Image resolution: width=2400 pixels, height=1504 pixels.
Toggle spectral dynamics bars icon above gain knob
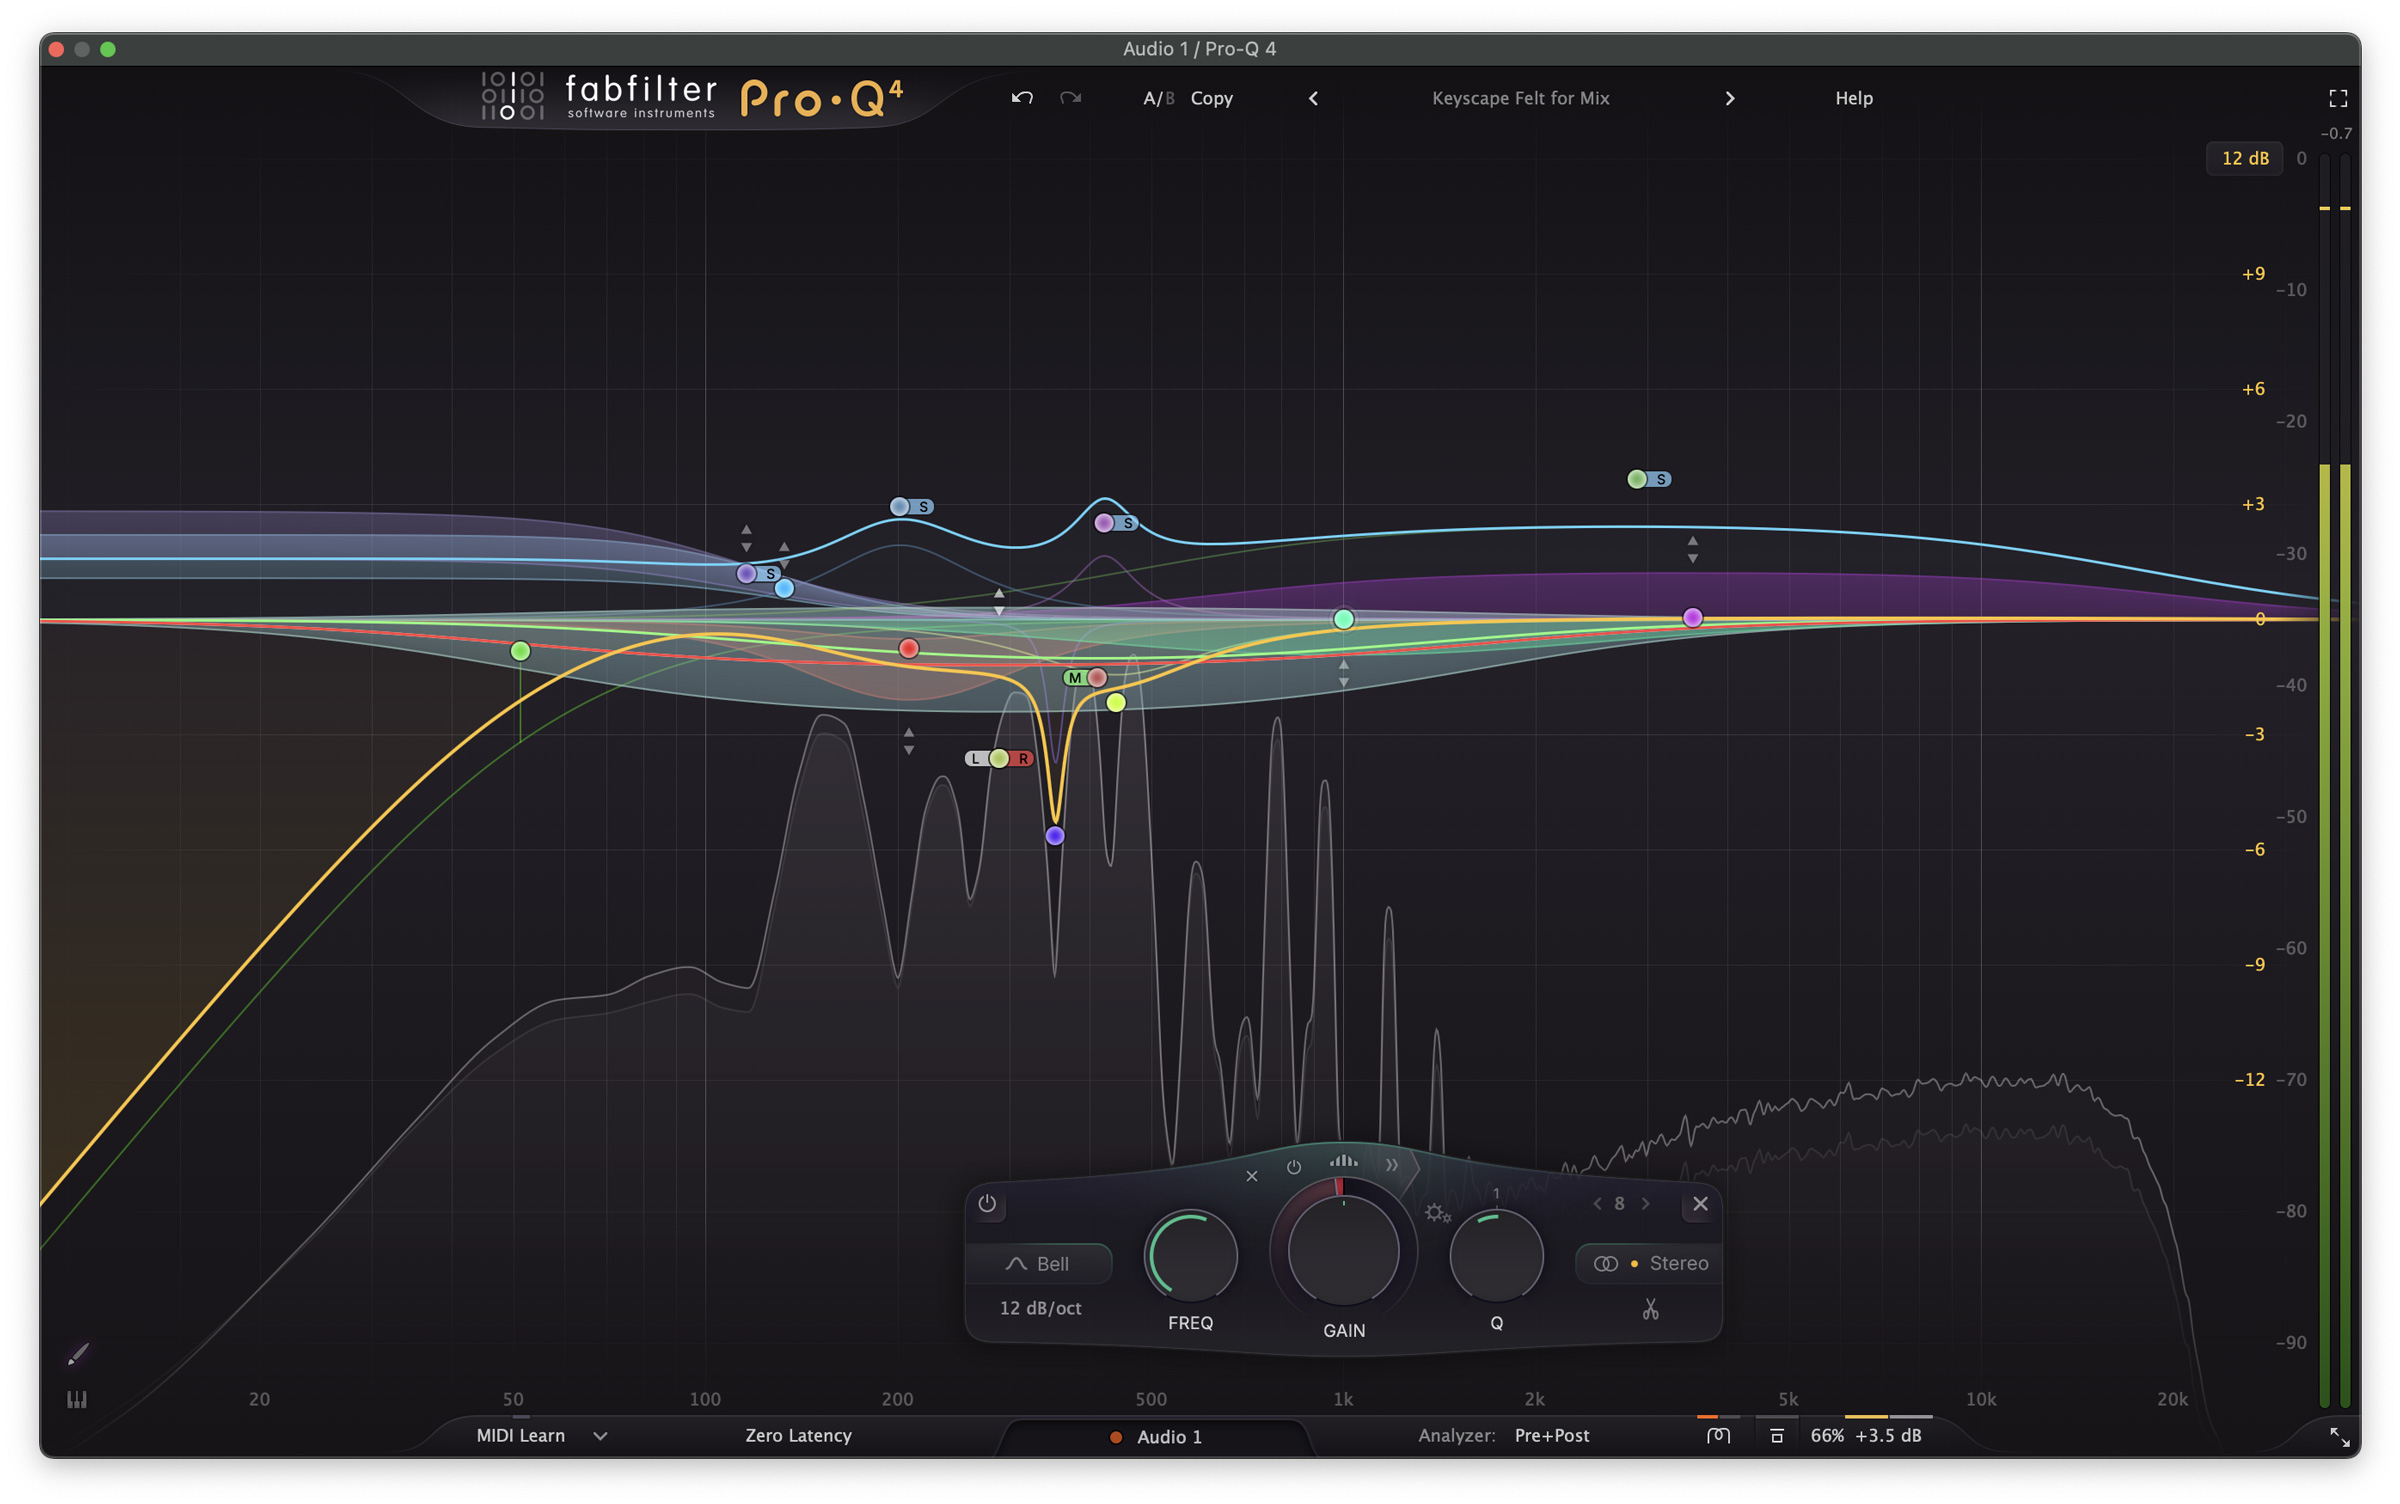(x=1343, y=1161)
